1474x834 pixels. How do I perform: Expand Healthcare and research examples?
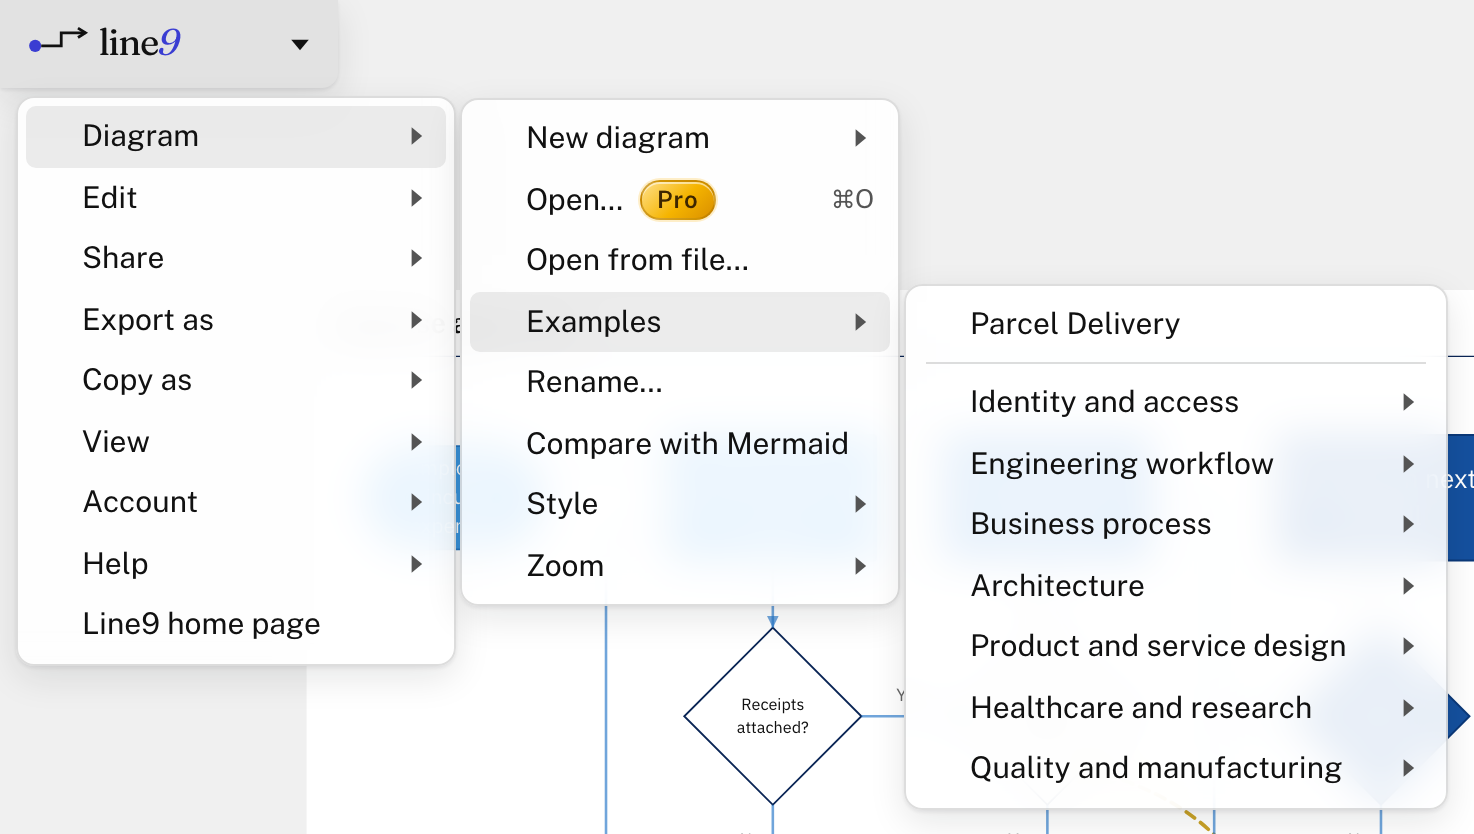click(x=1176, y=708)
